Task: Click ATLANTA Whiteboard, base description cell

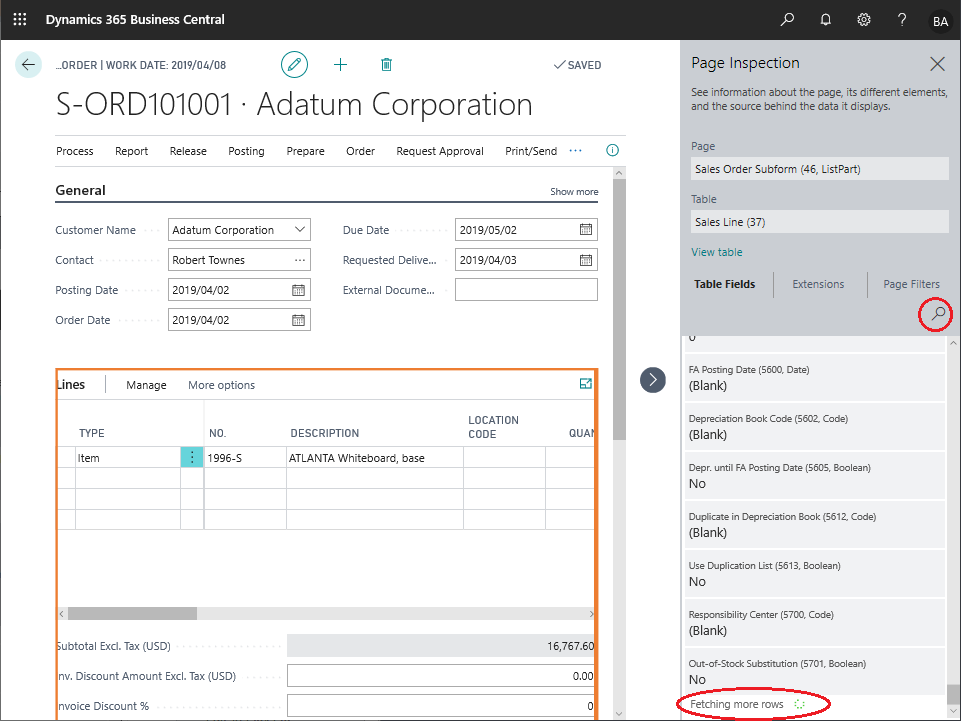Action: 374,457
